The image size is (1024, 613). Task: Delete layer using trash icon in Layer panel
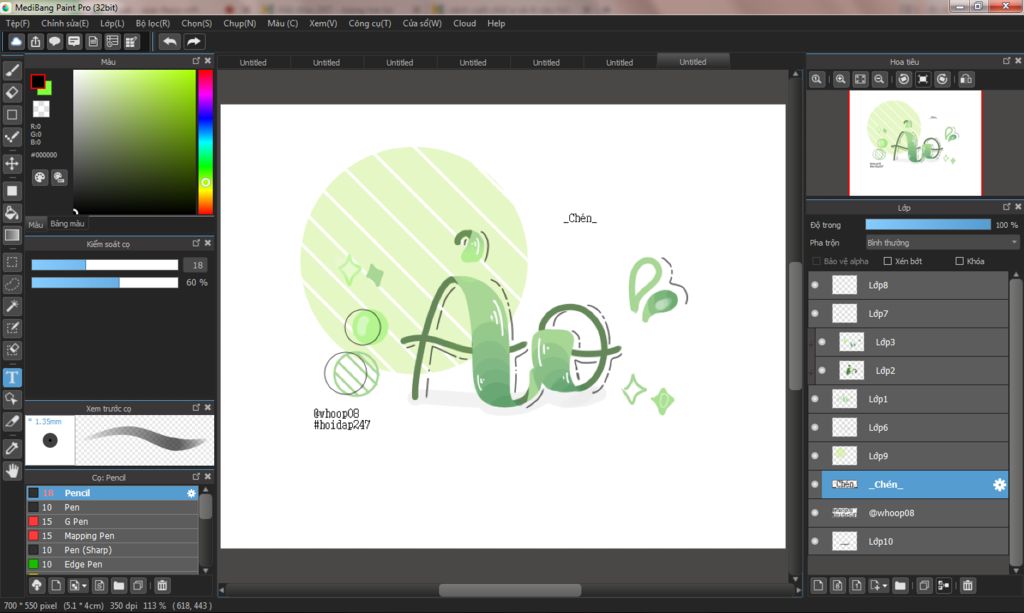(x=967, y=586)
